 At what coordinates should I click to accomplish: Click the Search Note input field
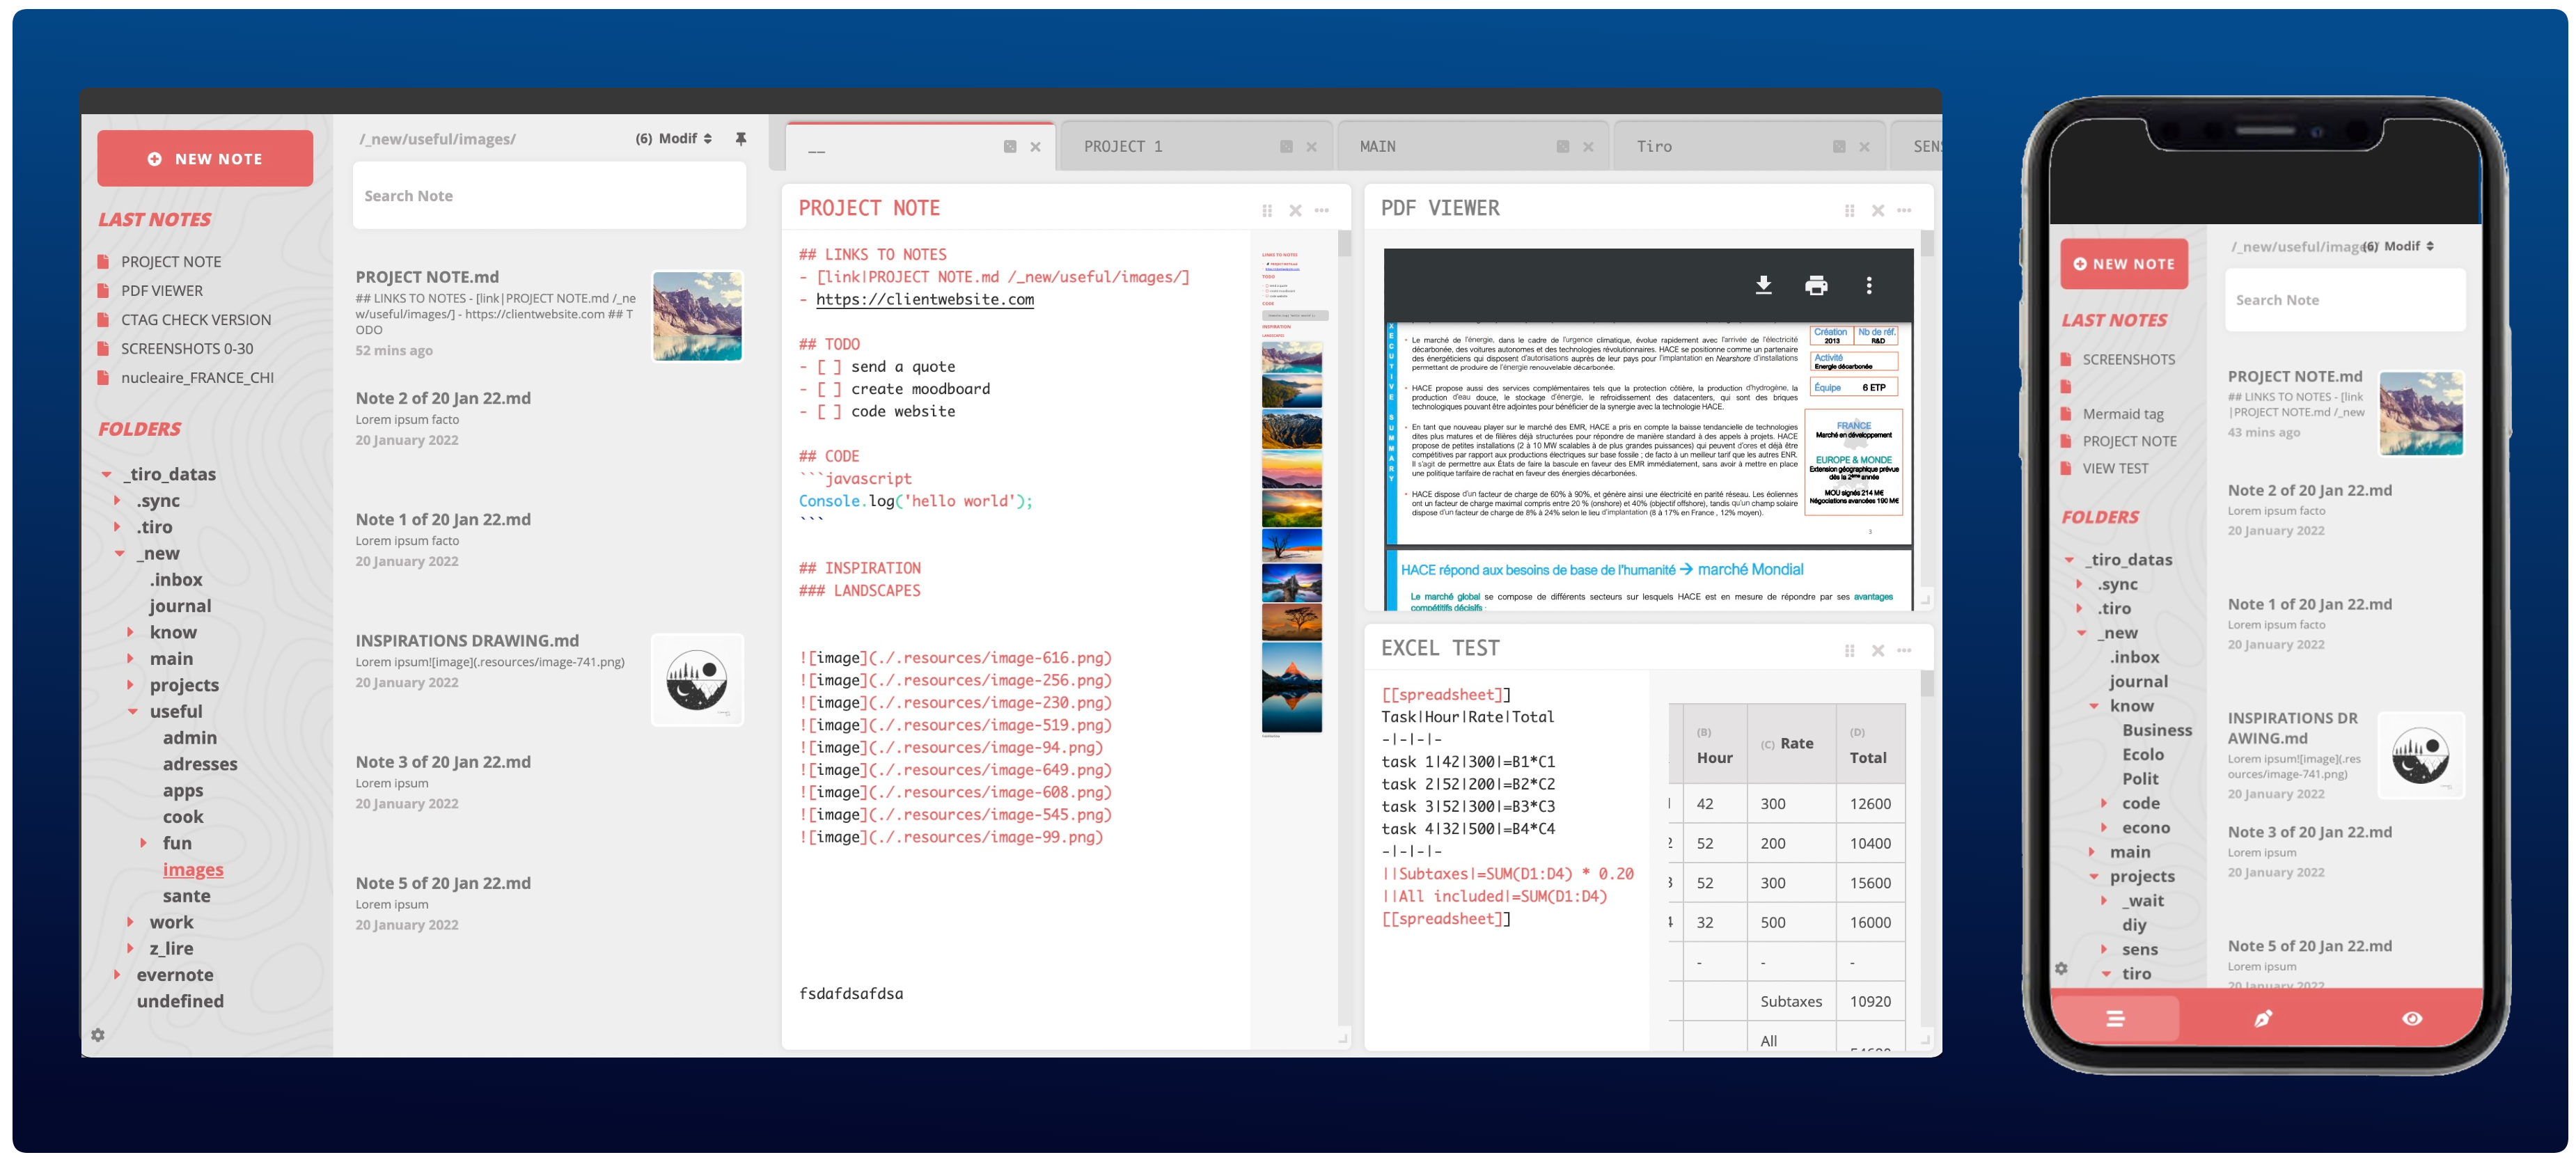coord(549,196)
